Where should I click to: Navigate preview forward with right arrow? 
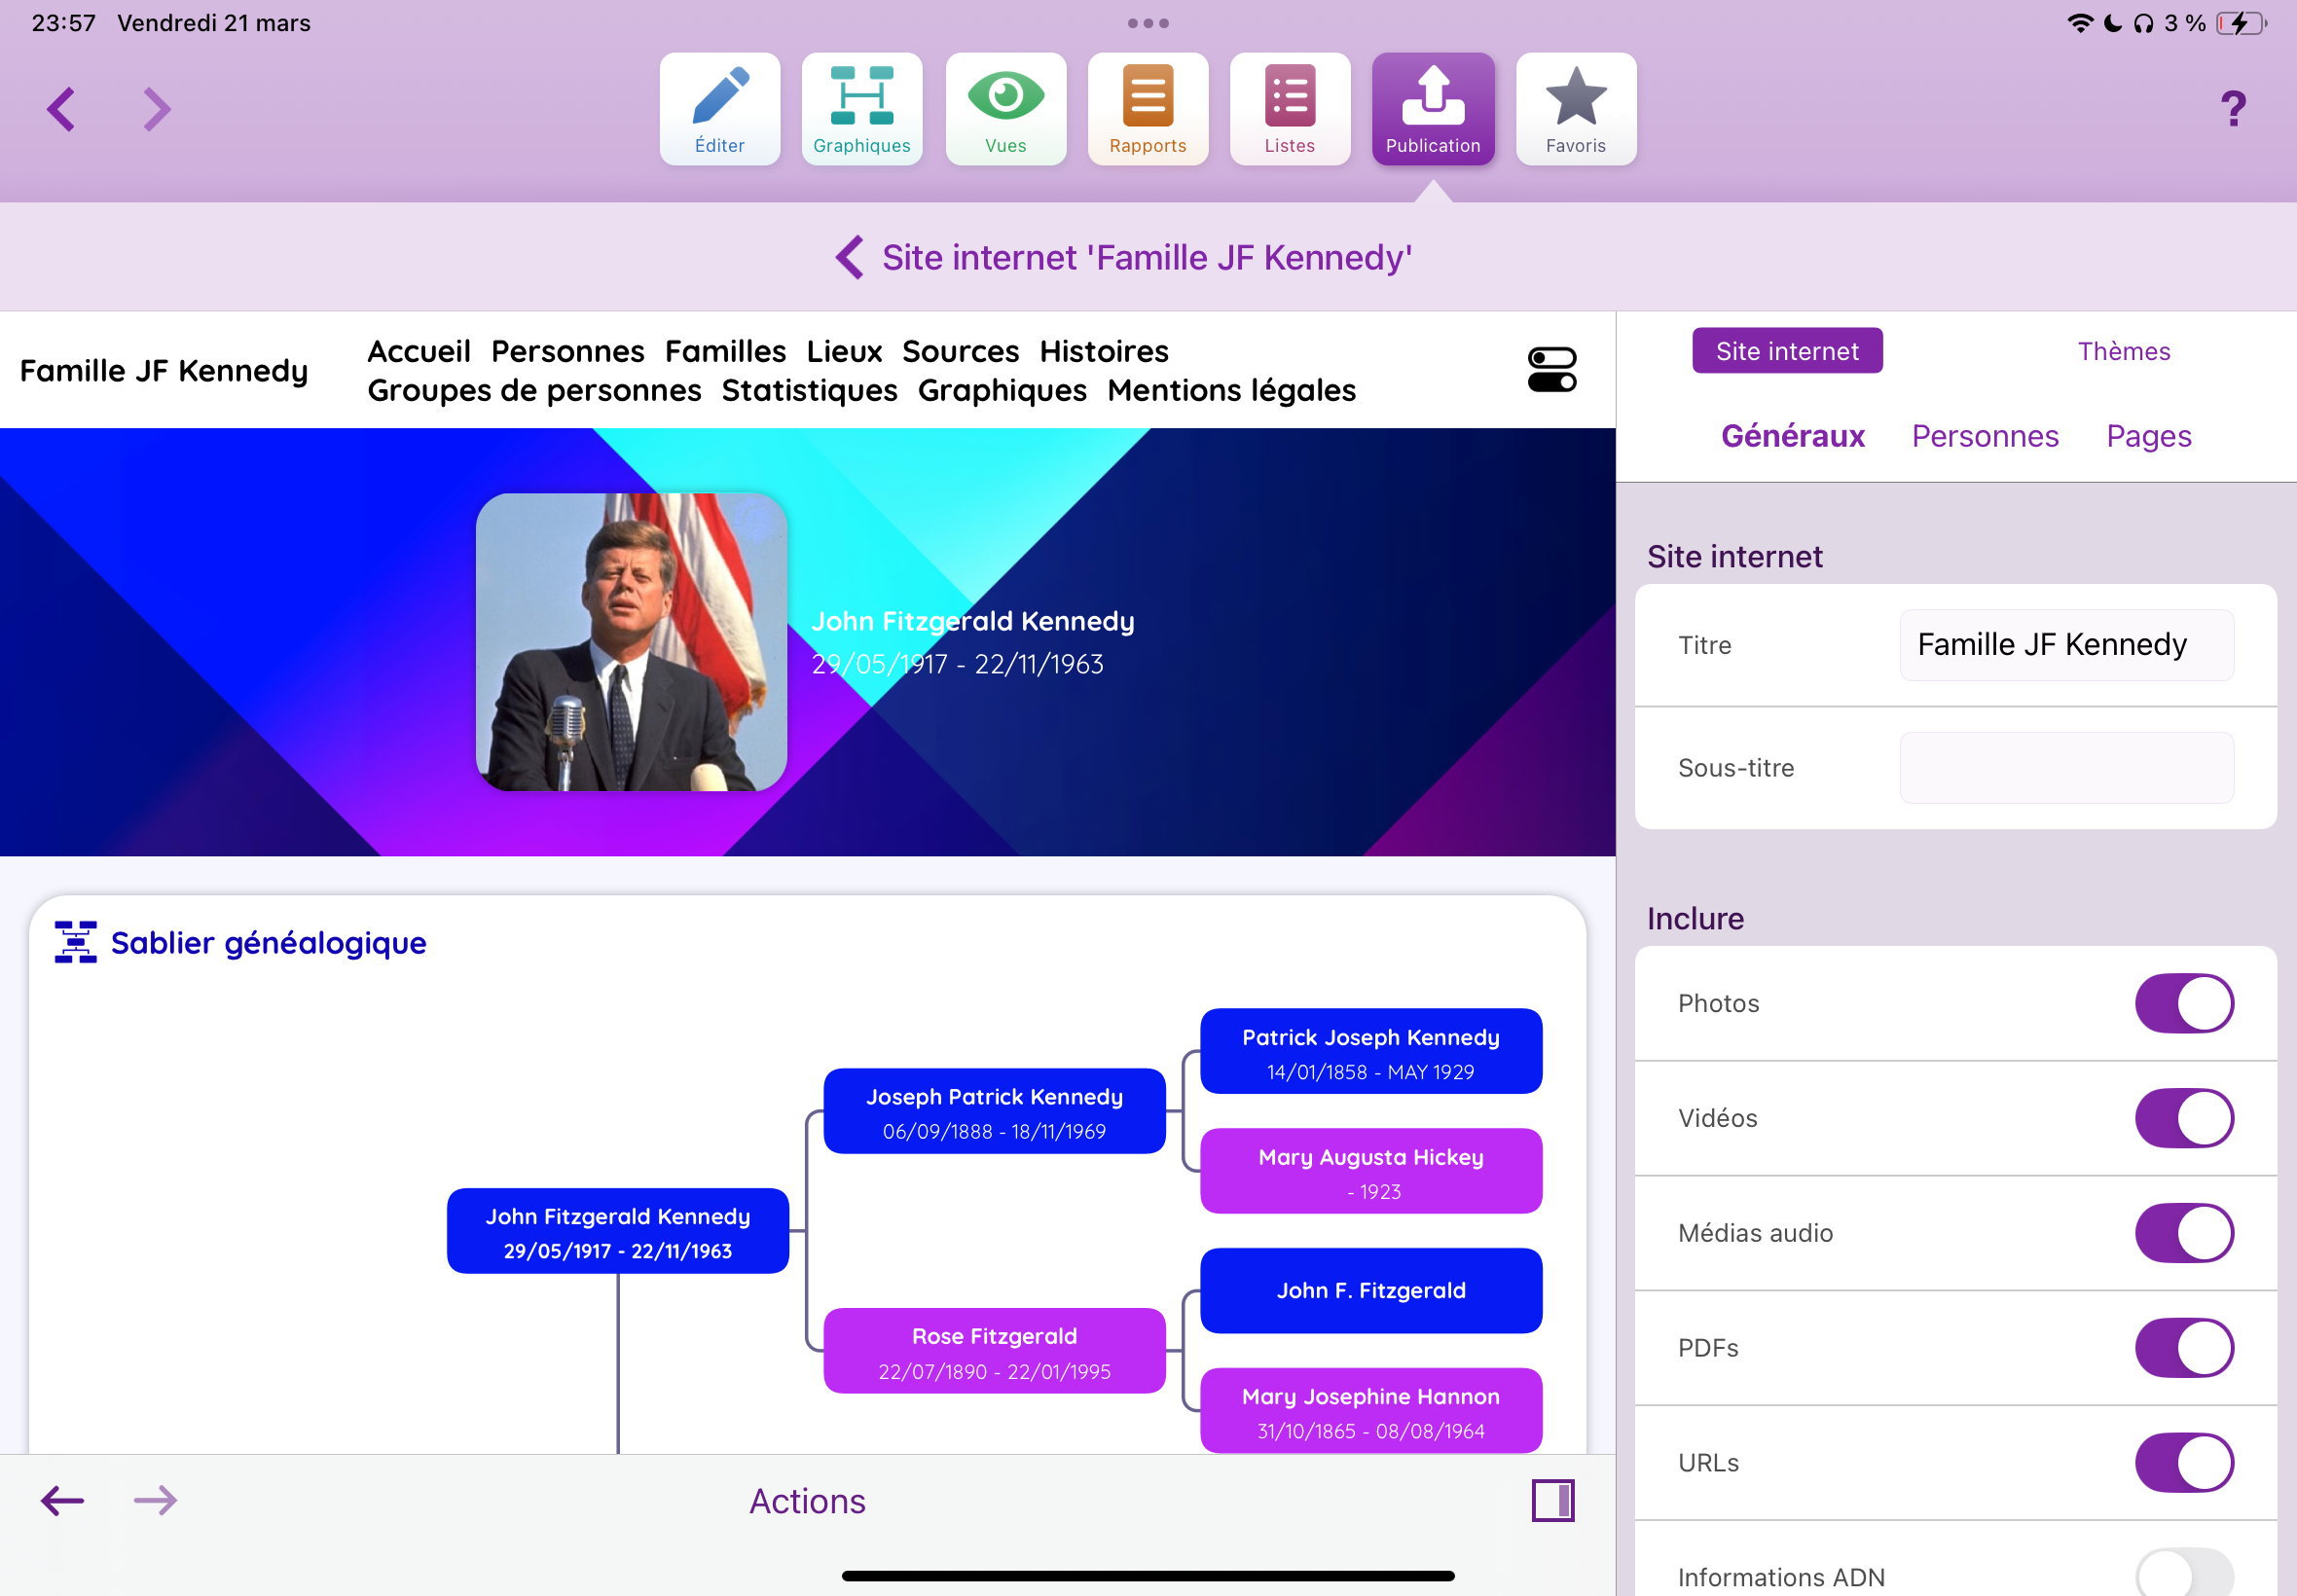click(x=155, y=1500)
